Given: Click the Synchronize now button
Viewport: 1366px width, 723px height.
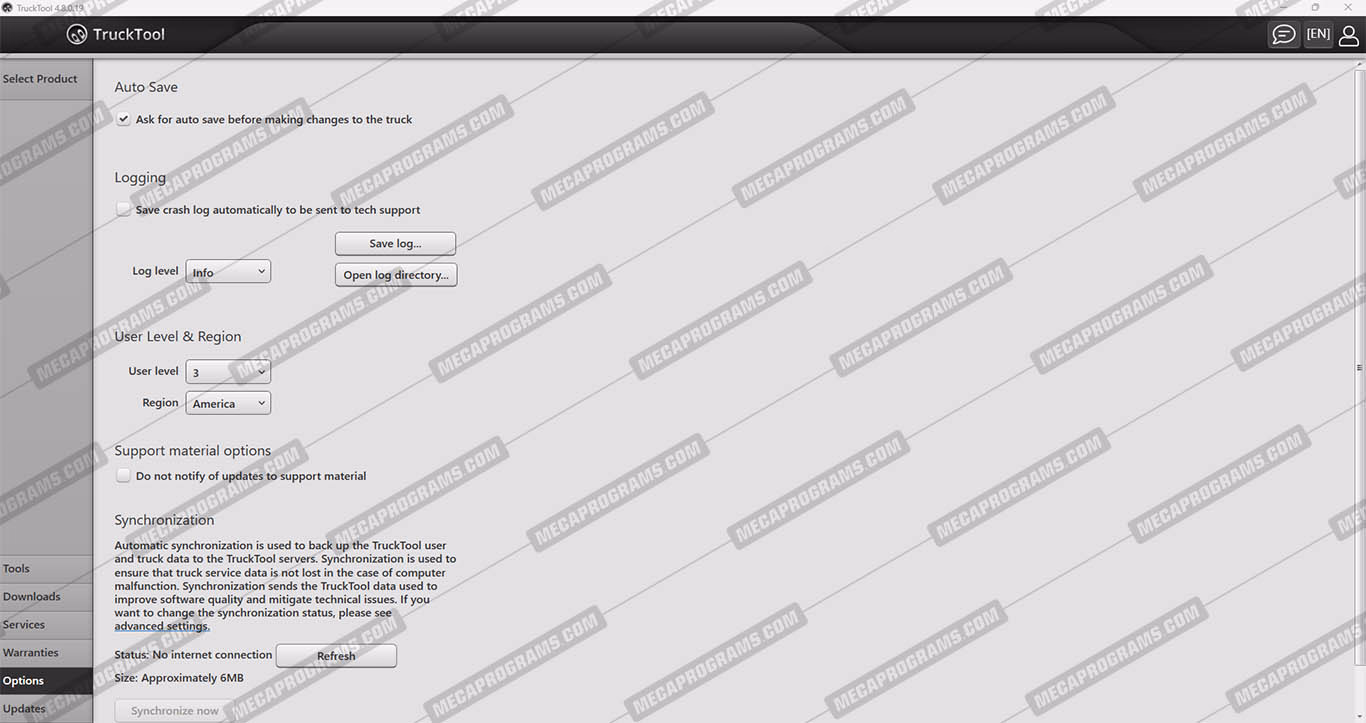Looking at the screenshot, I should (175, 711).
